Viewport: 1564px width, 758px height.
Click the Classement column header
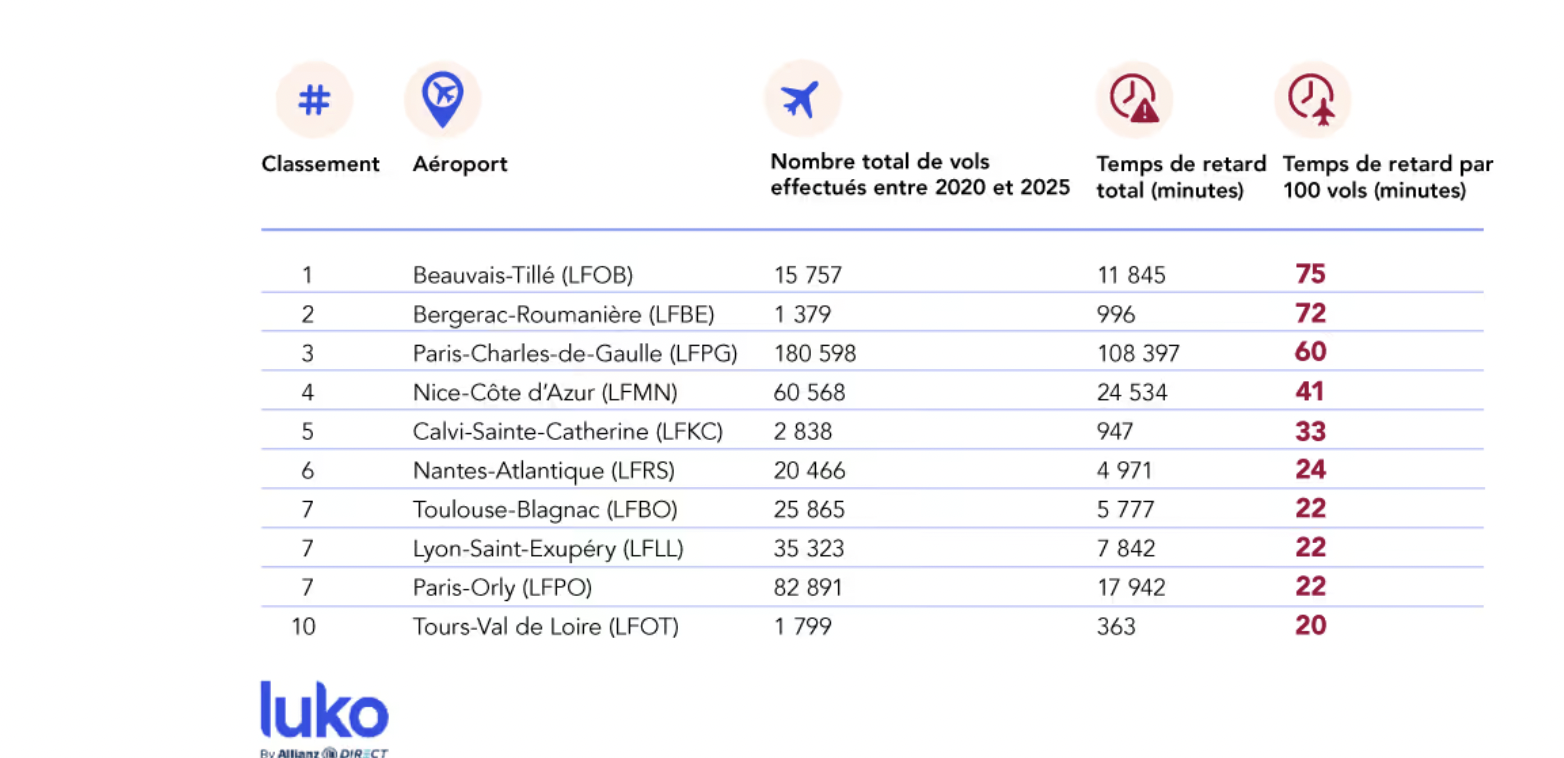[320, 164]
